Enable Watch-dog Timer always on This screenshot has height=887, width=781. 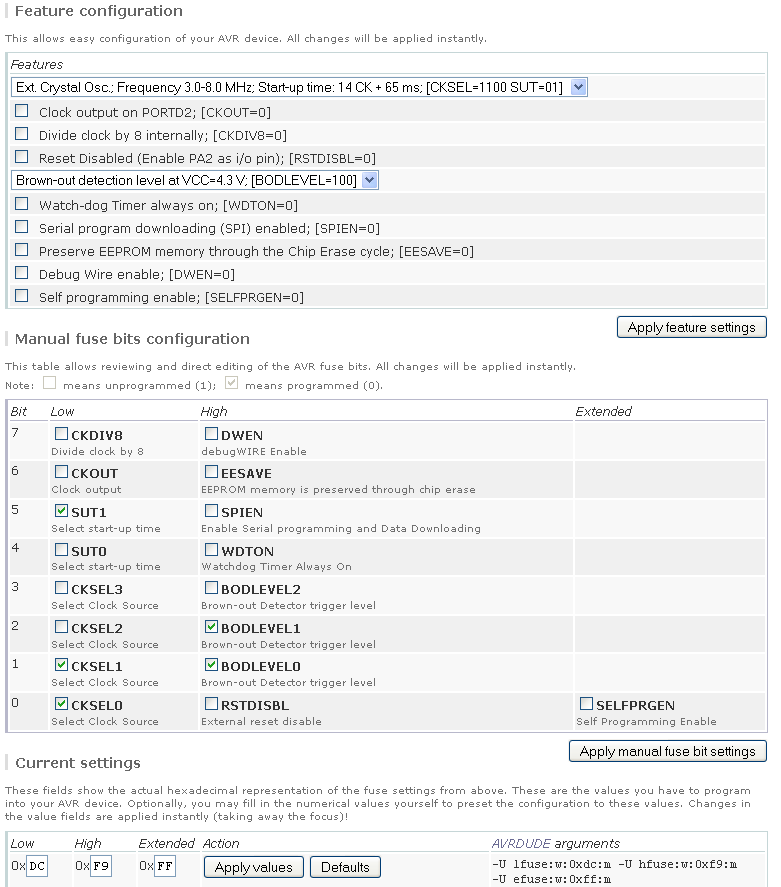point(21,204)
